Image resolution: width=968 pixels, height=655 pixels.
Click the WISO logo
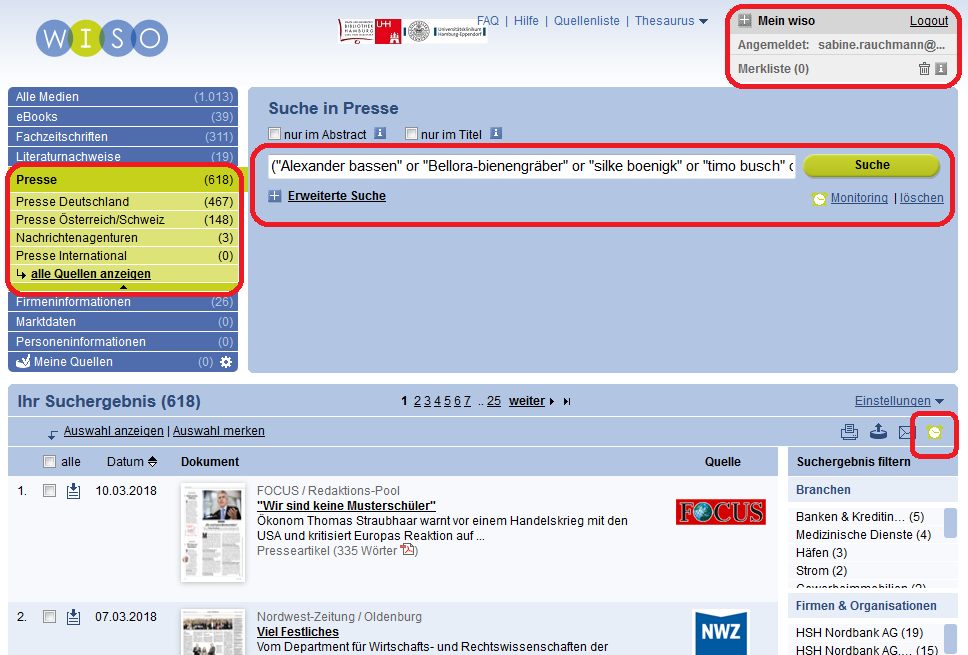102,38
